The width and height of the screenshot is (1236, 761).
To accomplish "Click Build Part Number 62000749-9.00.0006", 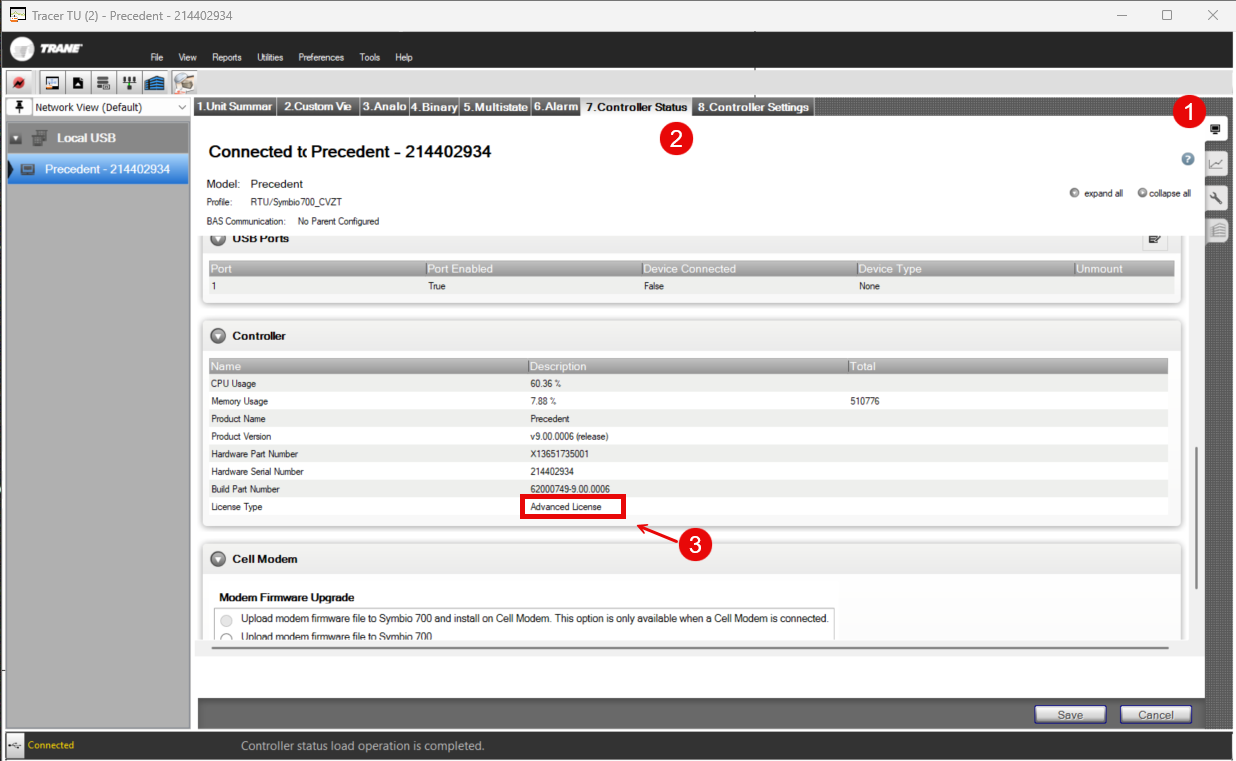I will point(570,489).
